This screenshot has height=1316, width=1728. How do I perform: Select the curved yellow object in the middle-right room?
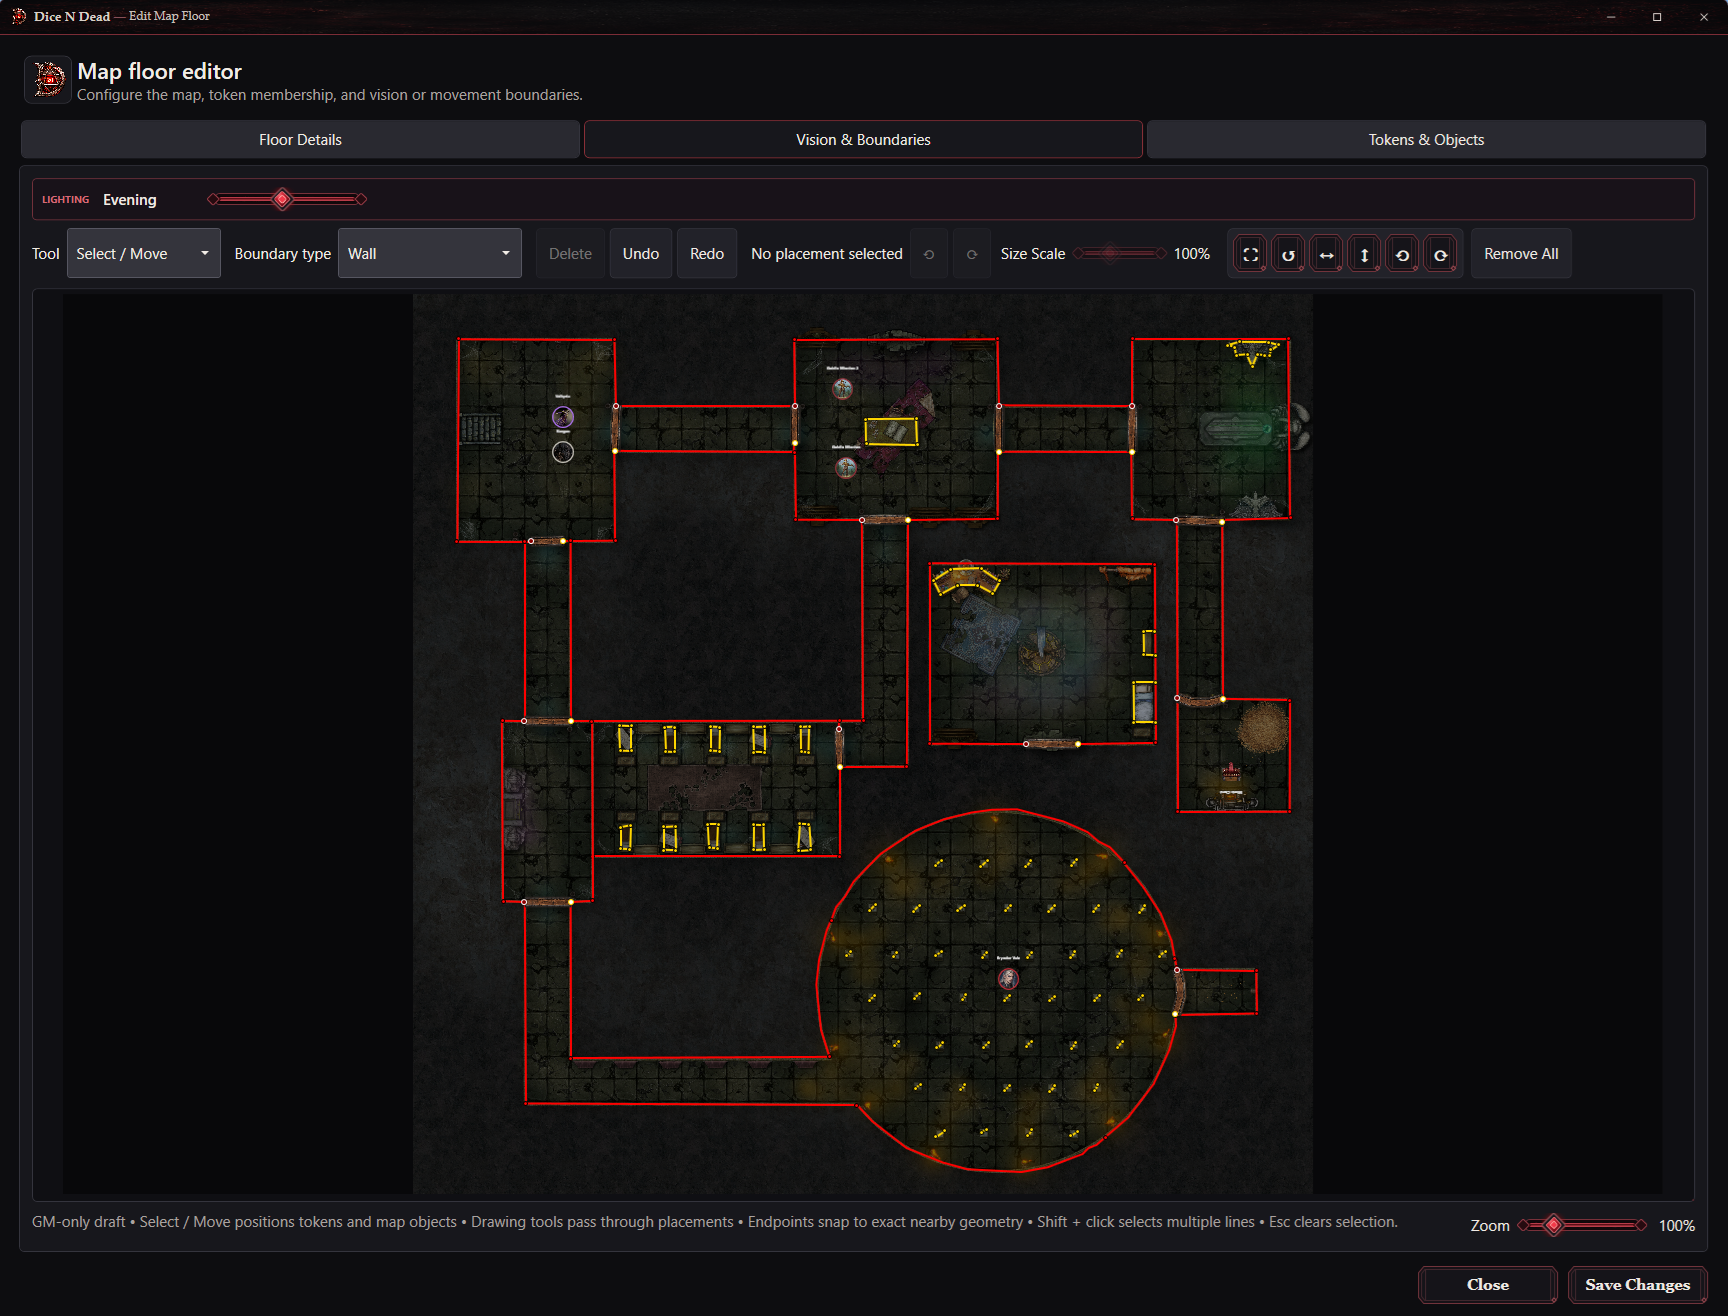pyautogui.click(x=966, y=580)
